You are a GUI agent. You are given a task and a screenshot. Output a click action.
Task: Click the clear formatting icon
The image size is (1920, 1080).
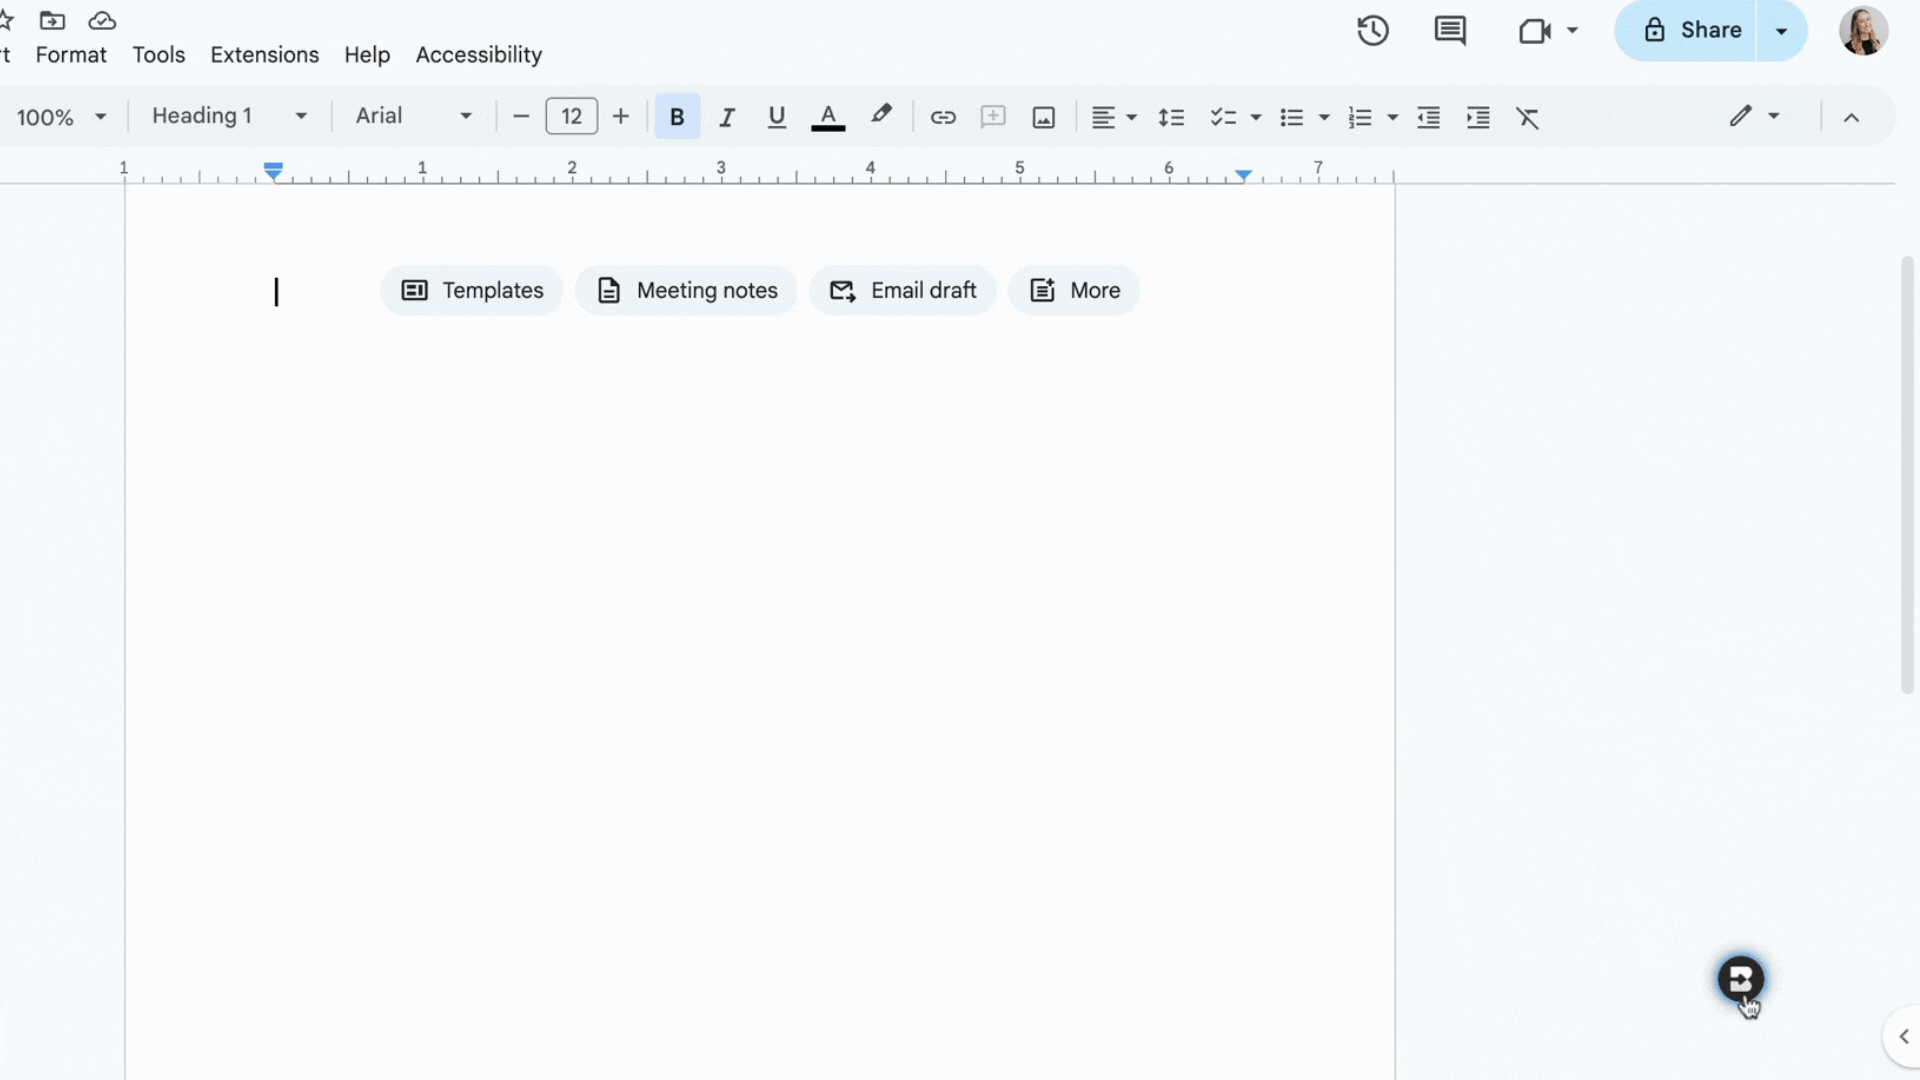click(1527, 117)
